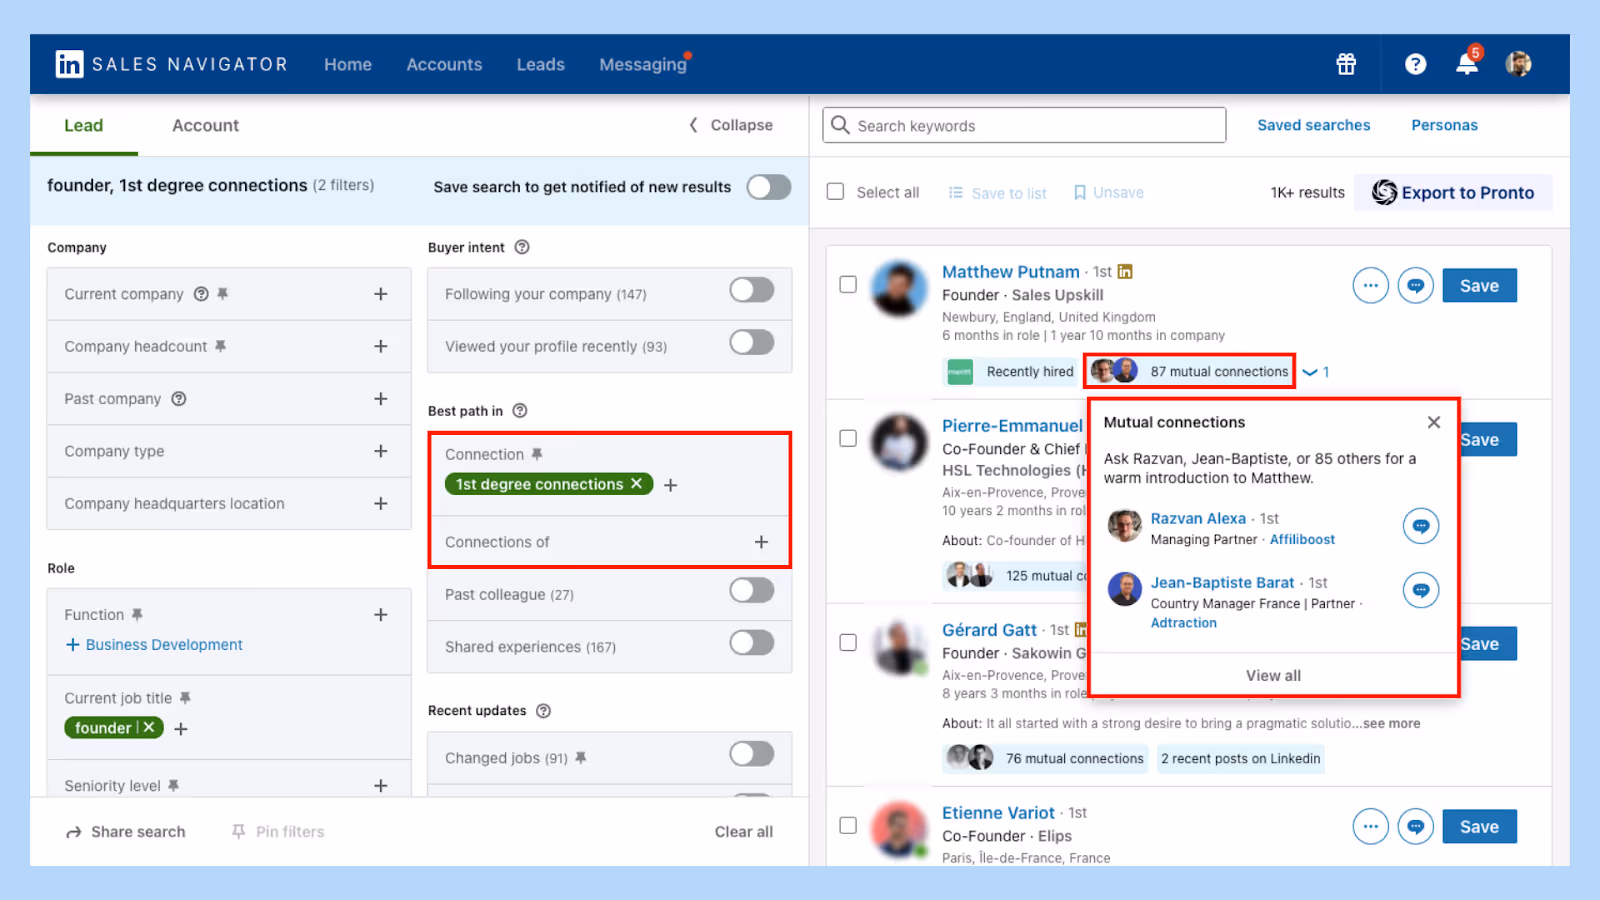Open Leads in navigation
Viewport: 1600px width, 900px height.
[x=541, y=64]
